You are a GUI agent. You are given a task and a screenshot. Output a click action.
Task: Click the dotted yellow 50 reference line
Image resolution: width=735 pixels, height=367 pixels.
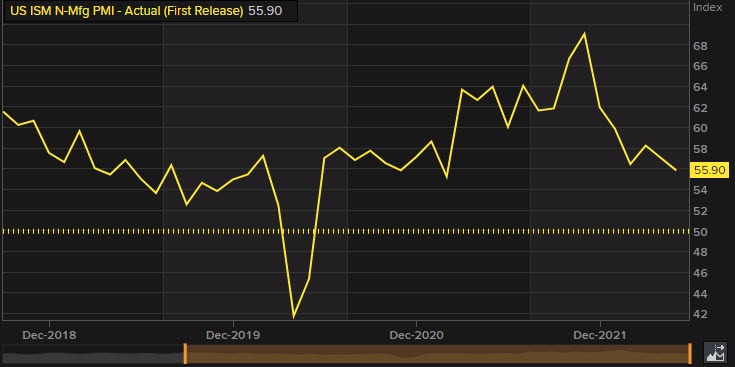[x=346, y=231]
